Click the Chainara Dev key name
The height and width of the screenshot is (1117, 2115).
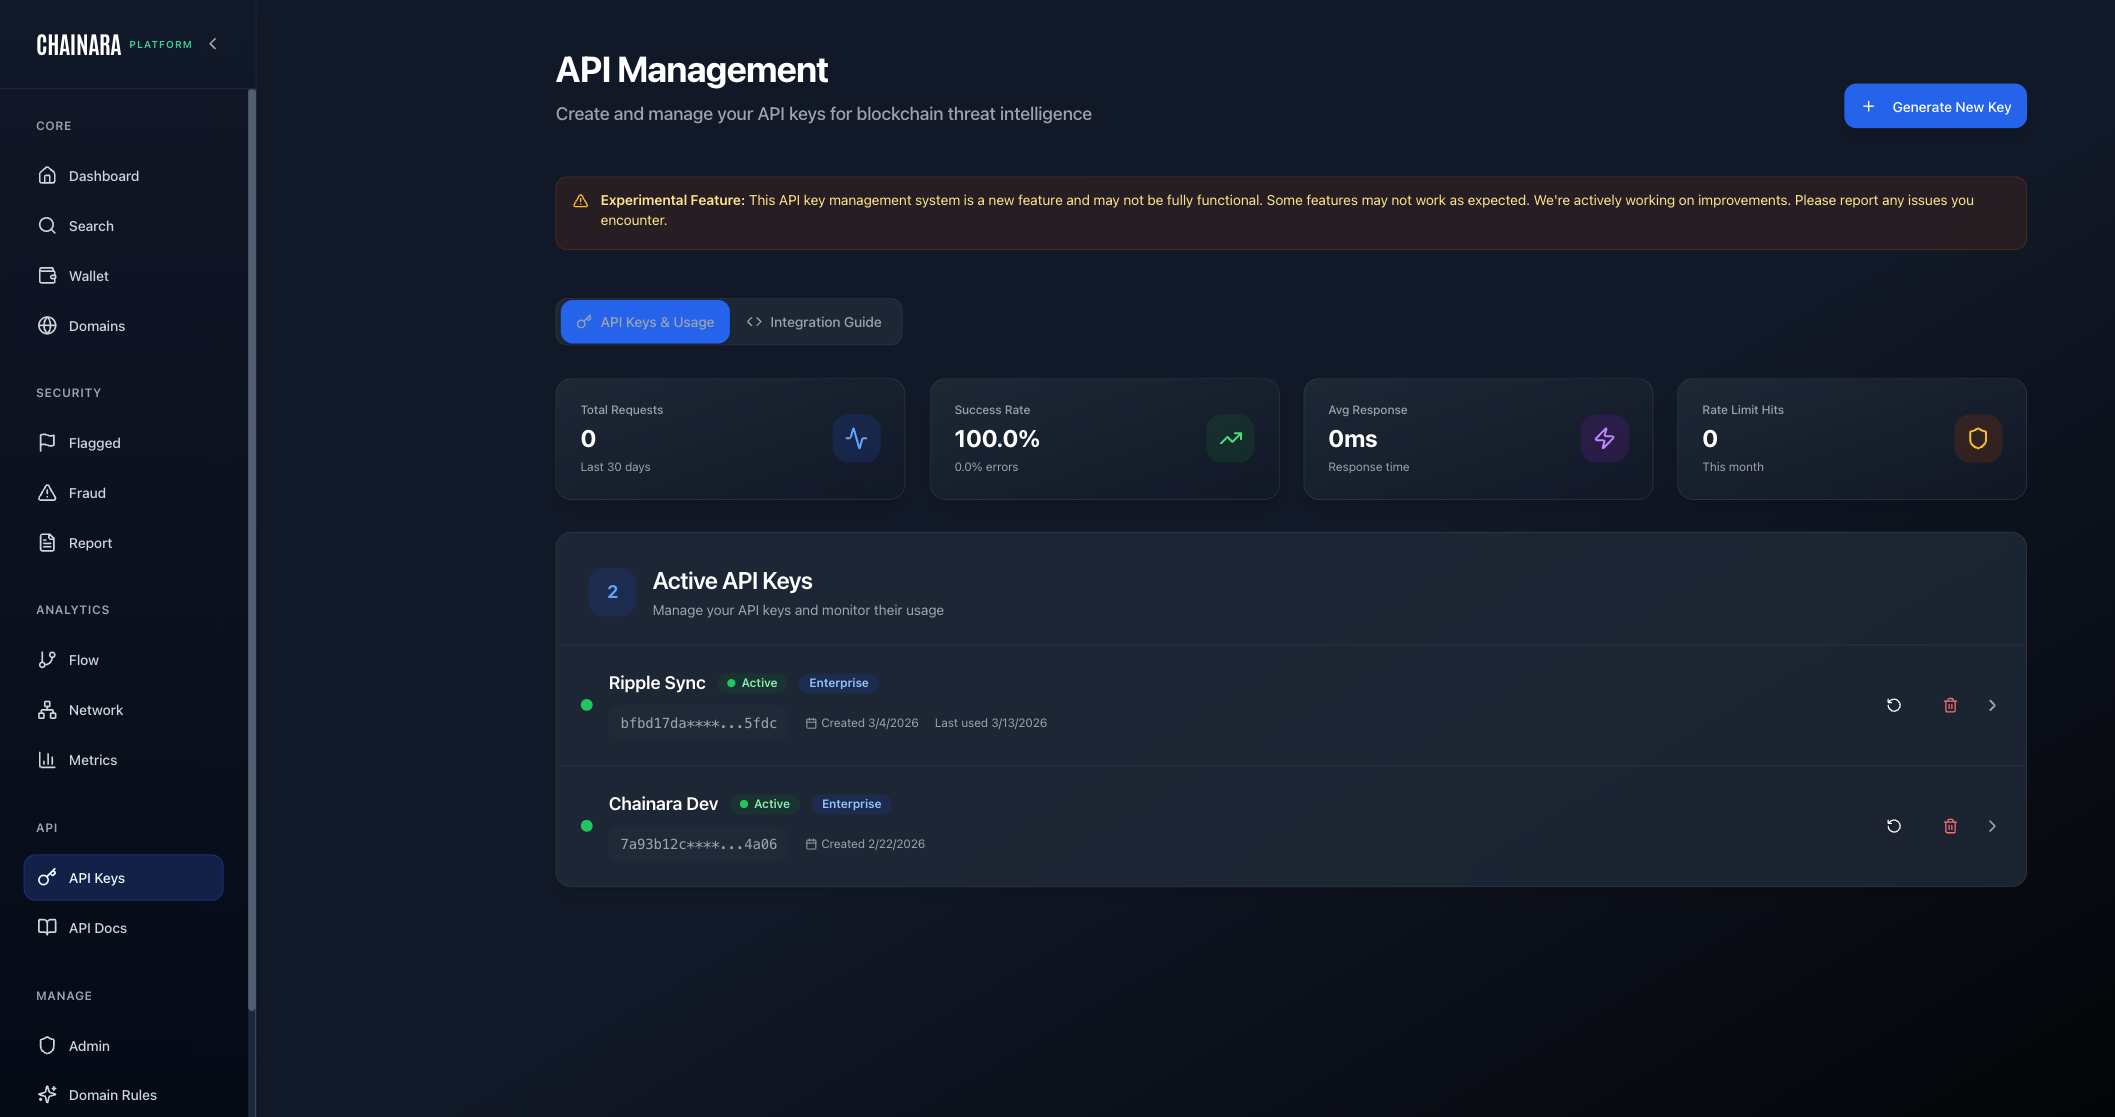coord(663,804)
